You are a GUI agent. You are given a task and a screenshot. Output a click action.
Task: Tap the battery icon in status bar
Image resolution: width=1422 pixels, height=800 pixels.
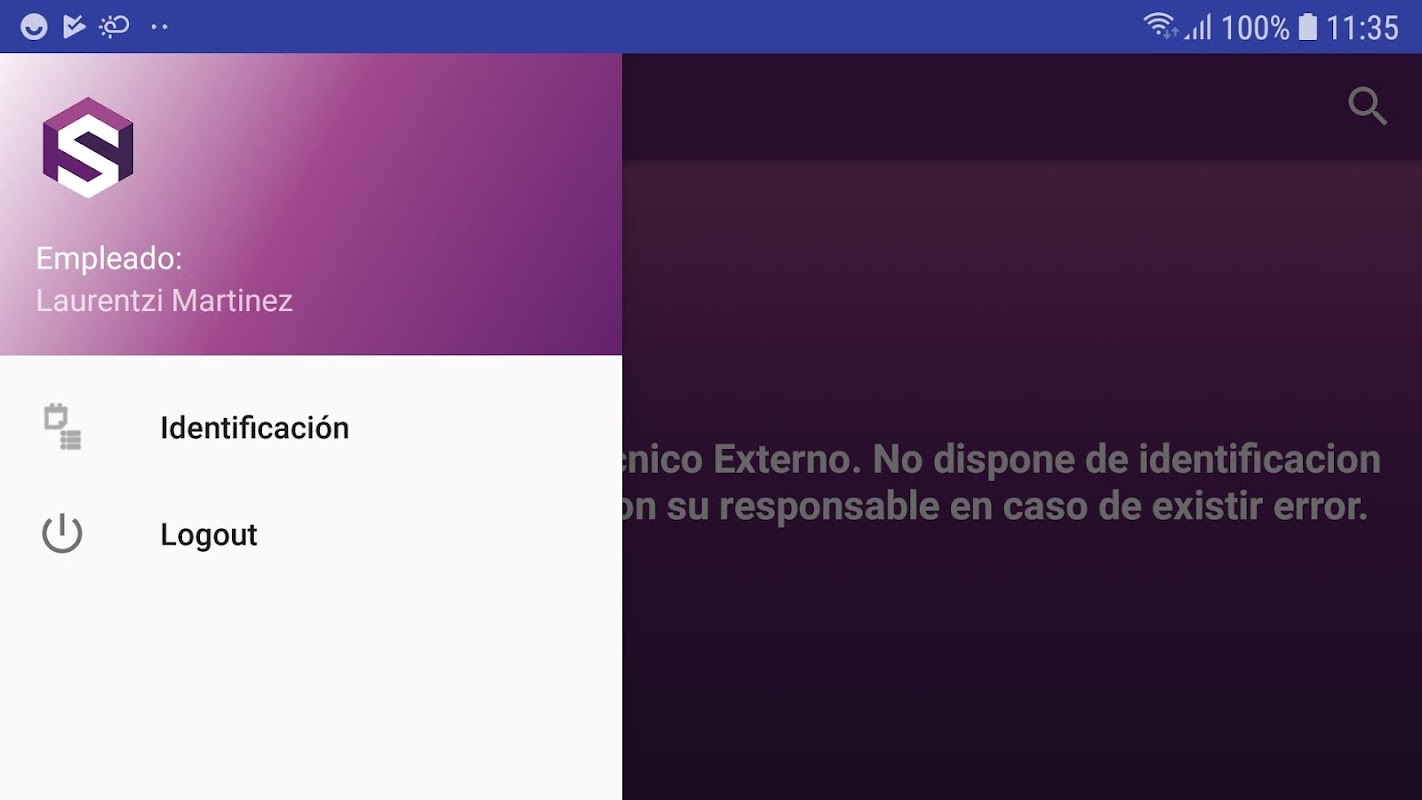1307,27
